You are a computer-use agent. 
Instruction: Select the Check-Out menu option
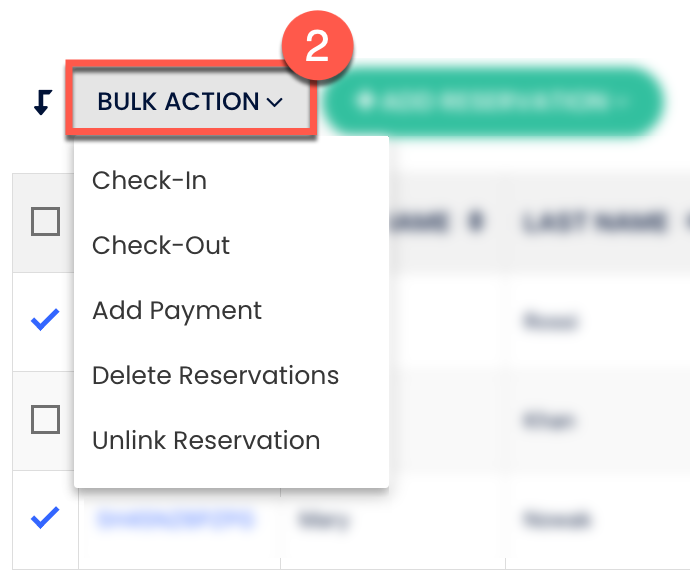tap(161, 246)
